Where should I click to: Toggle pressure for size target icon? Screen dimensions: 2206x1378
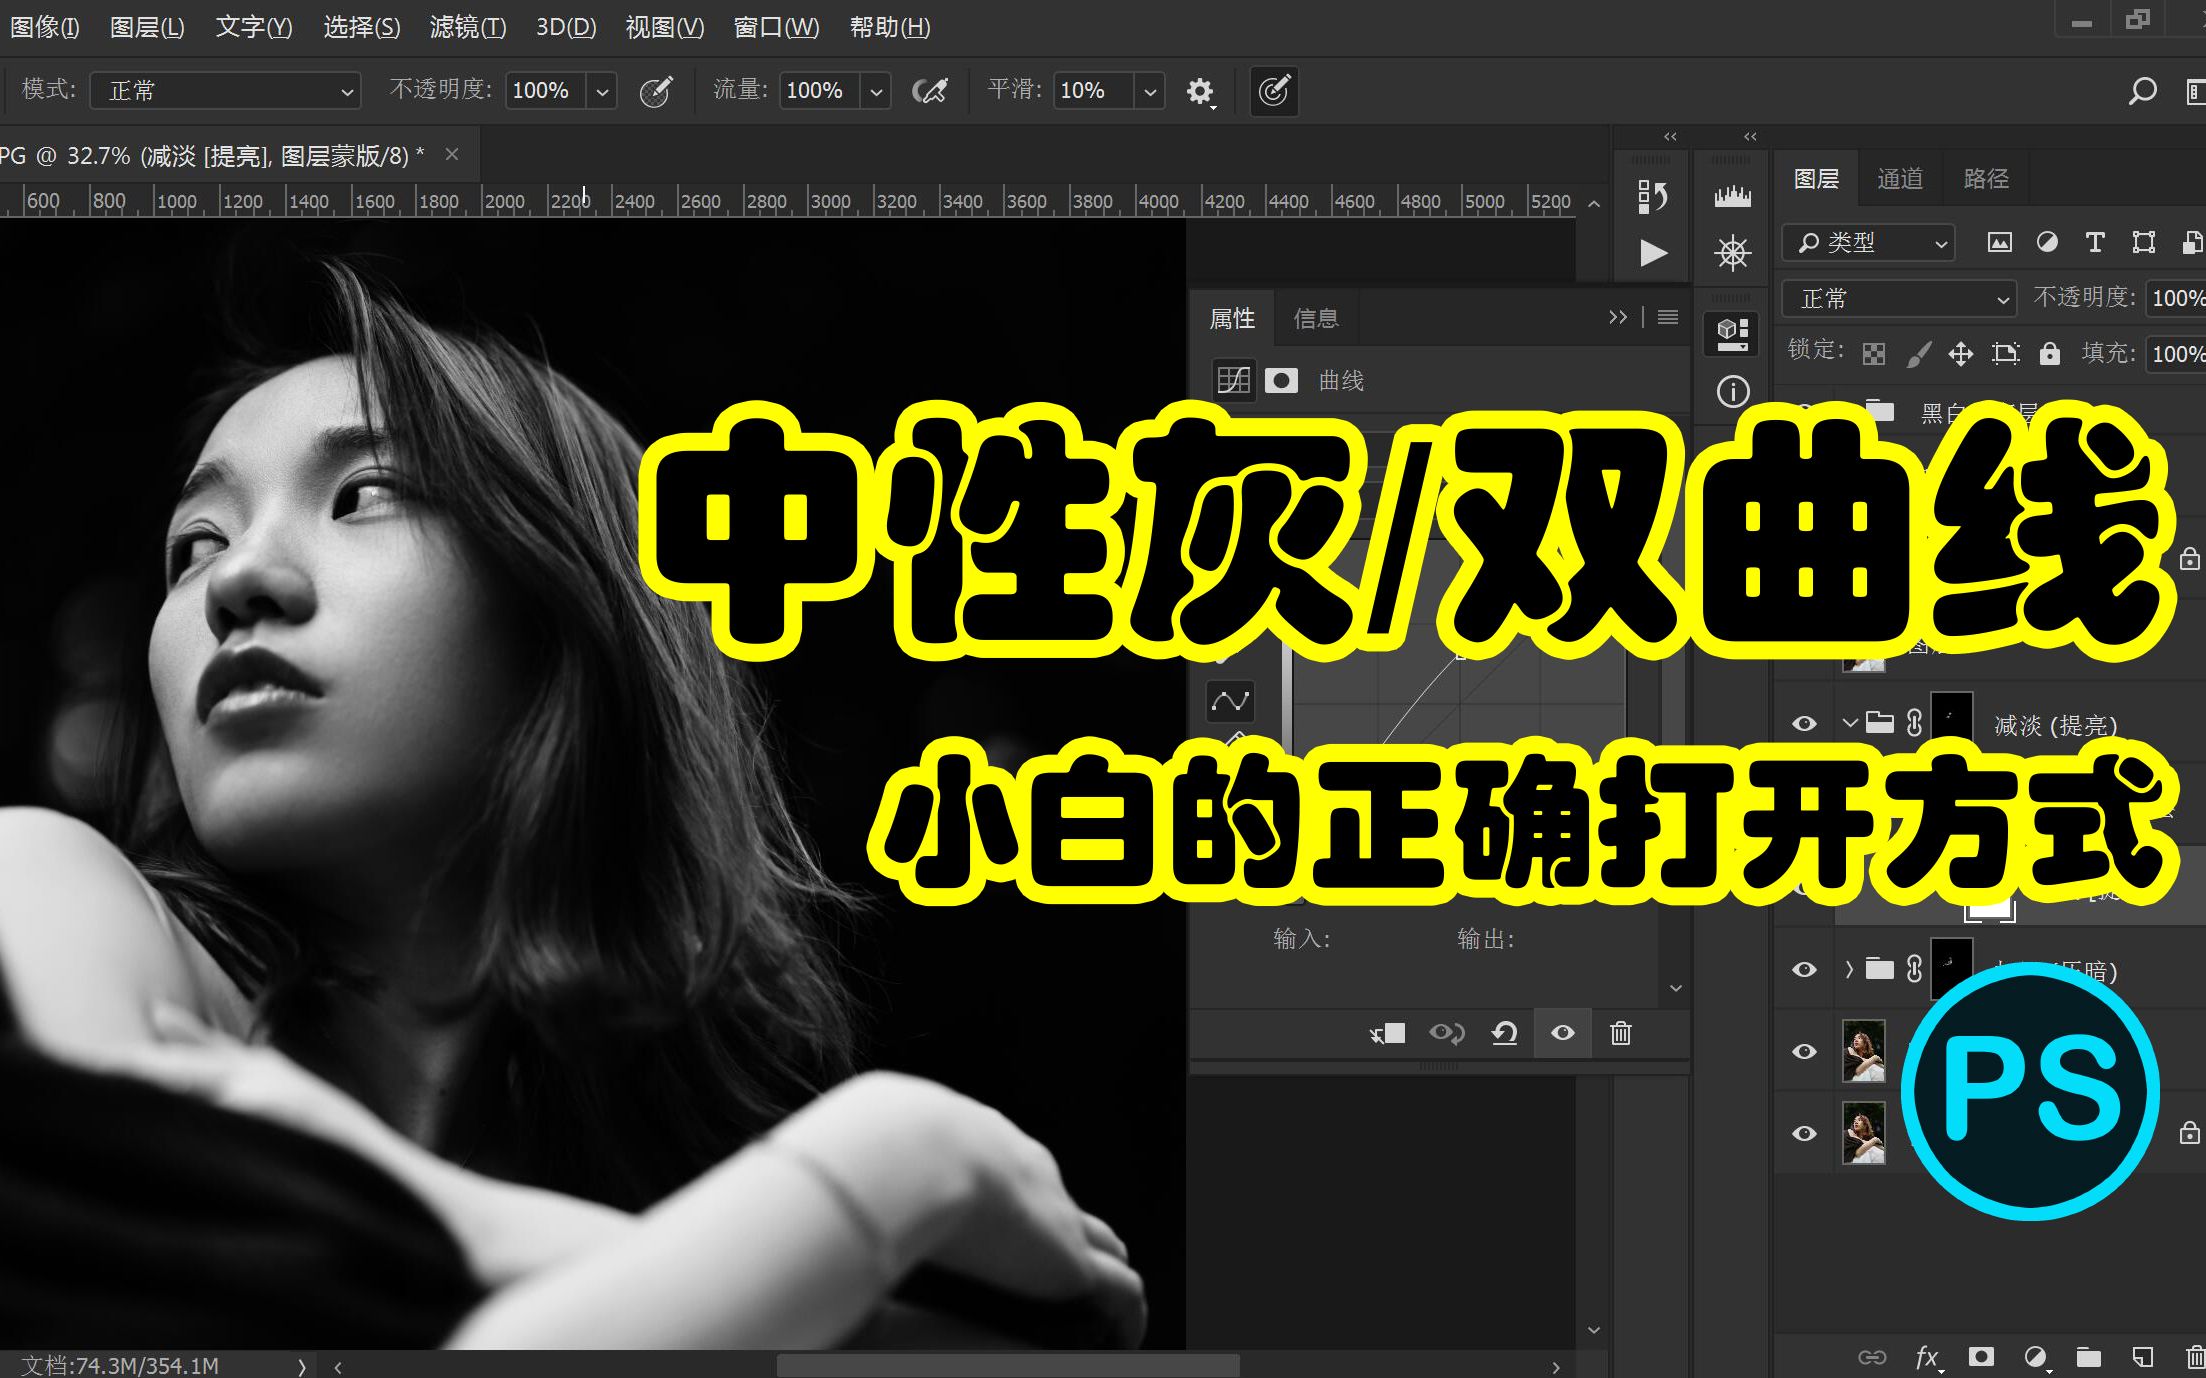(1274, 91)
